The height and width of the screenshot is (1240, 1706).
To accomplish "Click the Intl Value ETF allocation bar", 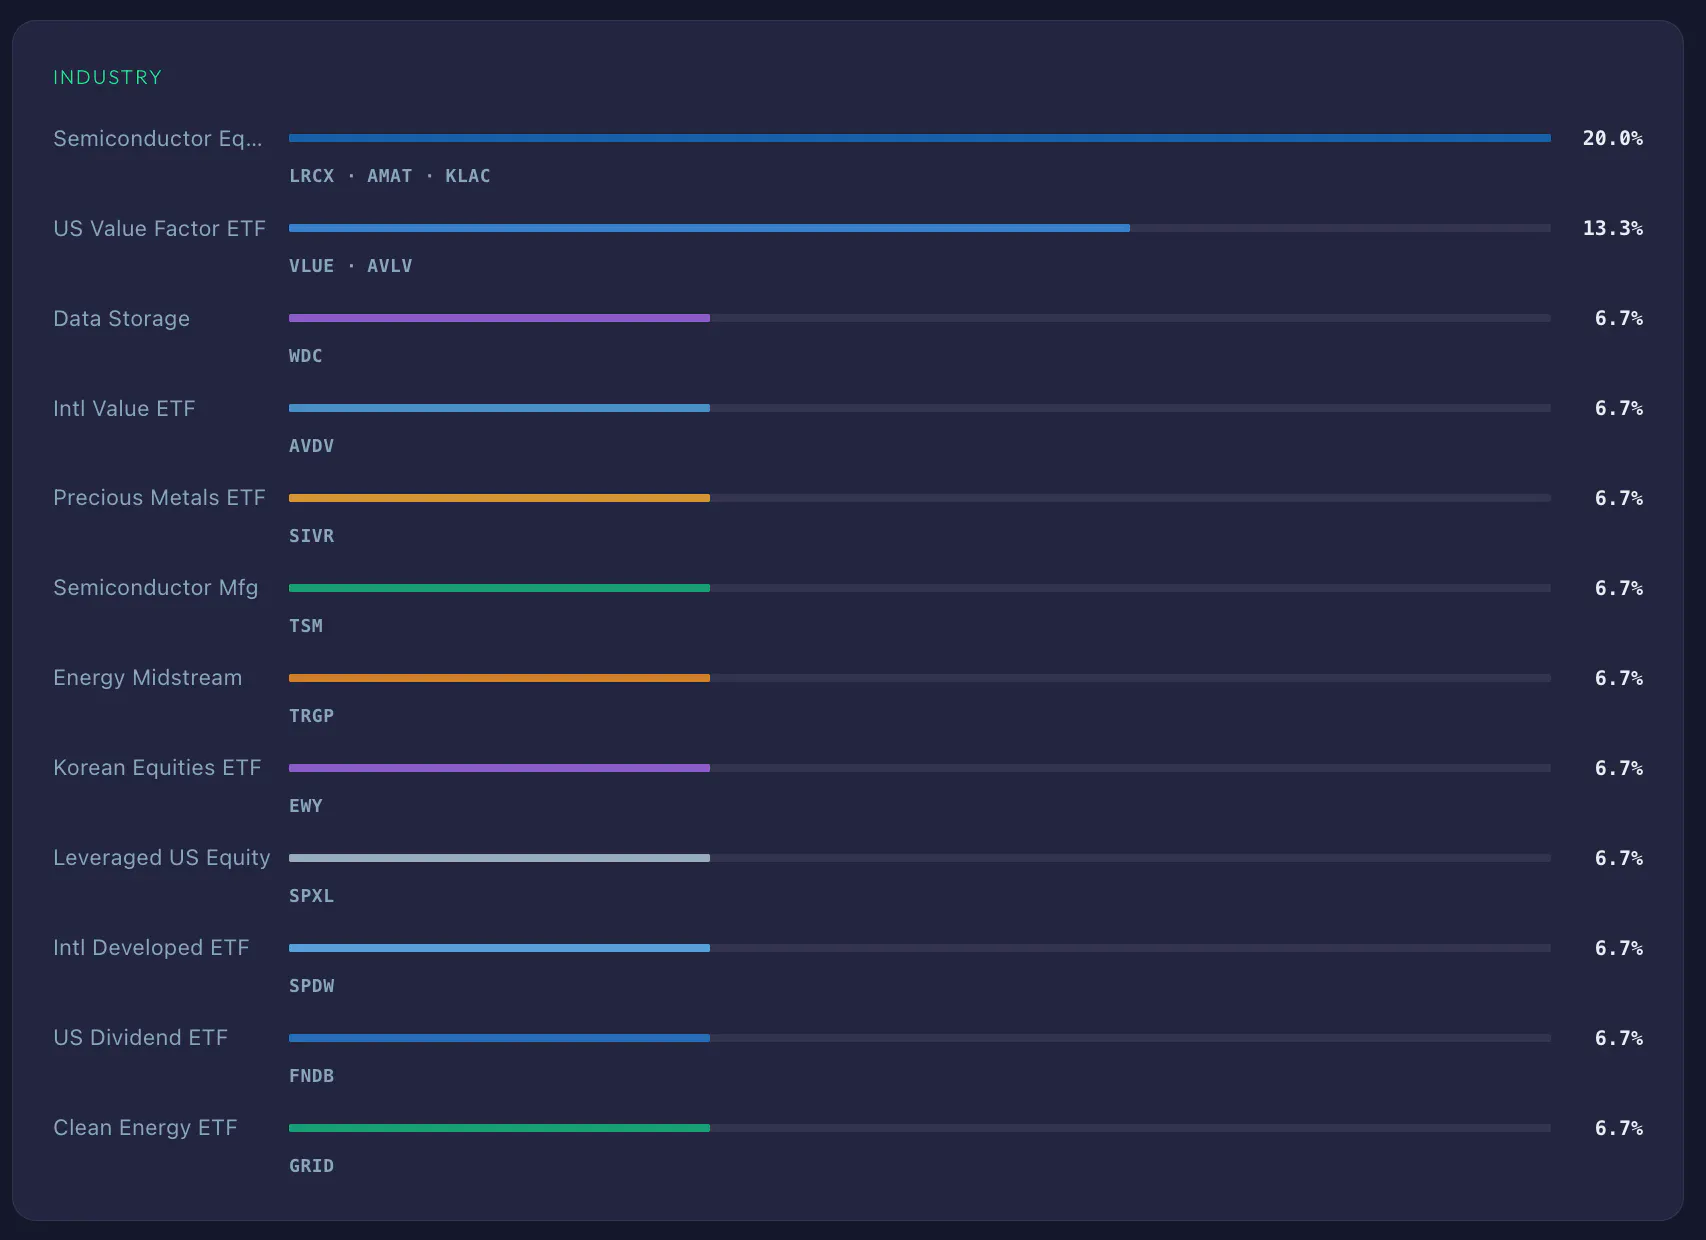I will tap(499, 408).
